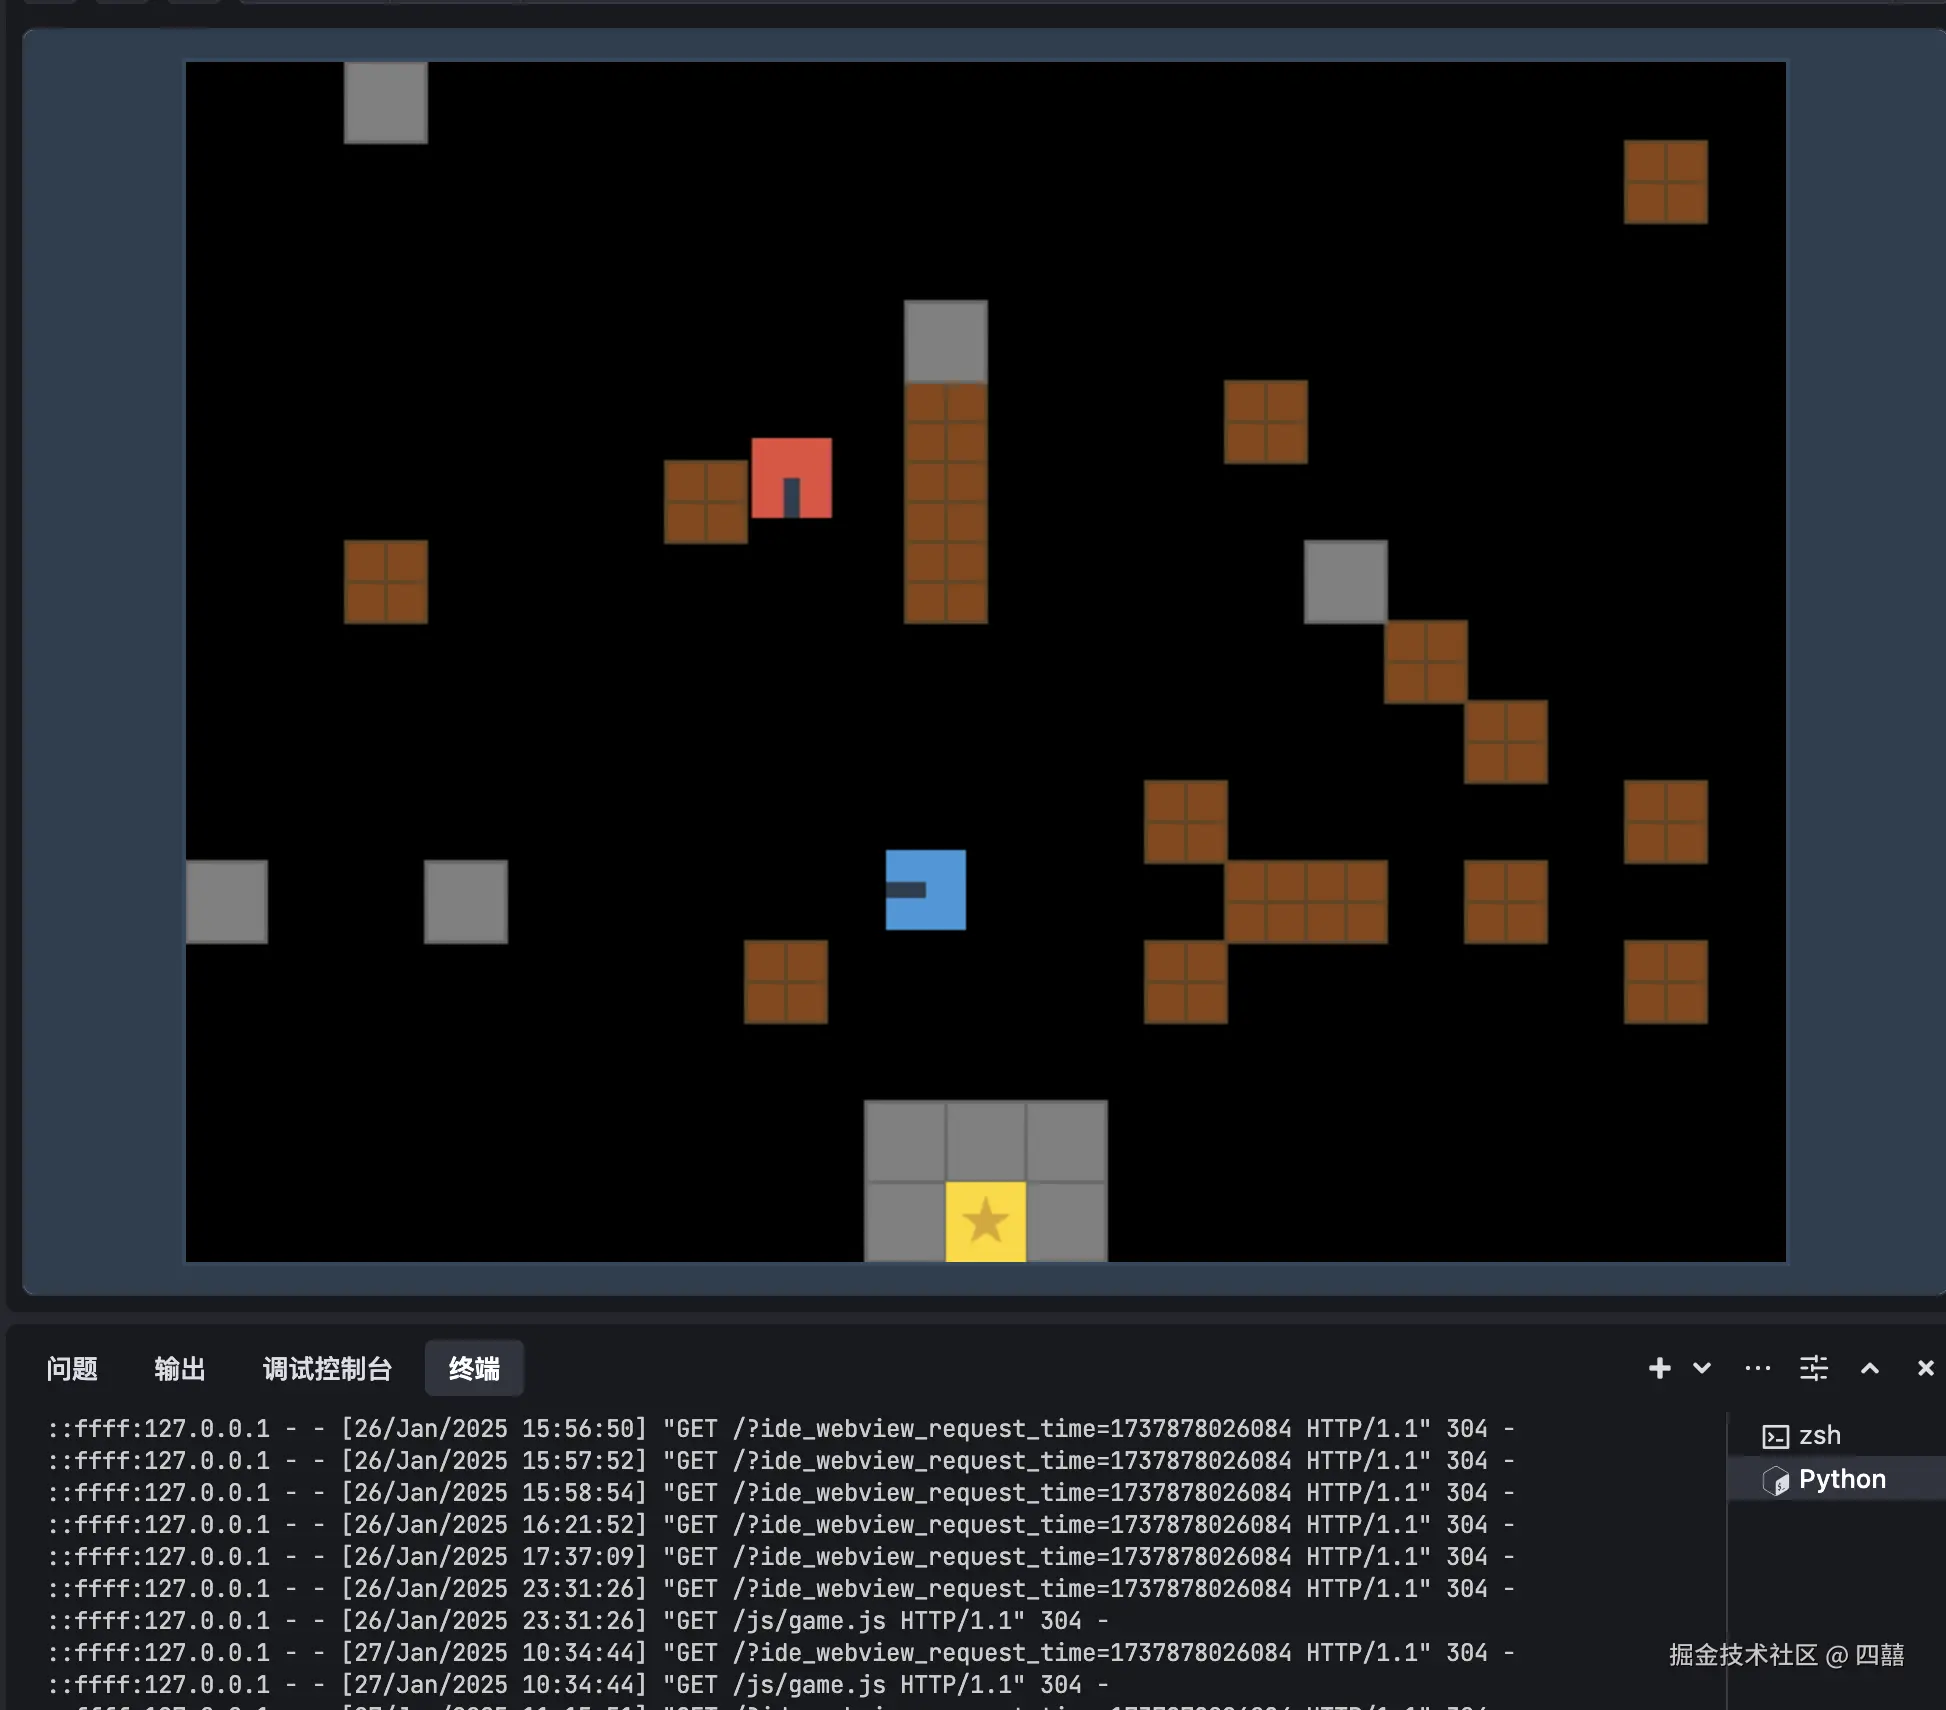Image resolution: width=1946 pixels, height=1710 pixels.
Task: Click the sliders settings icon in terminal panel
Action: [x=1813, y=1368]
